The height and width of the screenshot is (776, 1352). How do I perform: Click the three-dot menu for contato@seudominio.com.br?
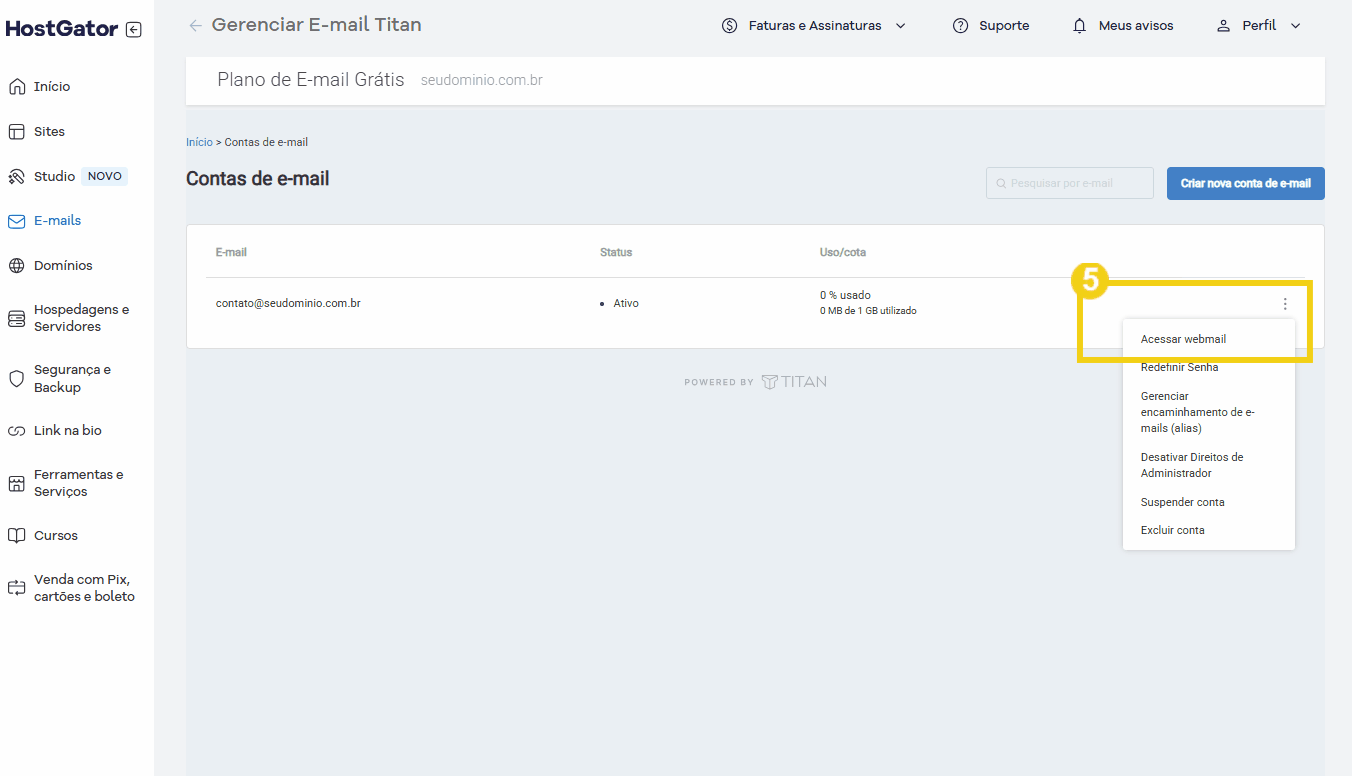[x=1285, y=304]
